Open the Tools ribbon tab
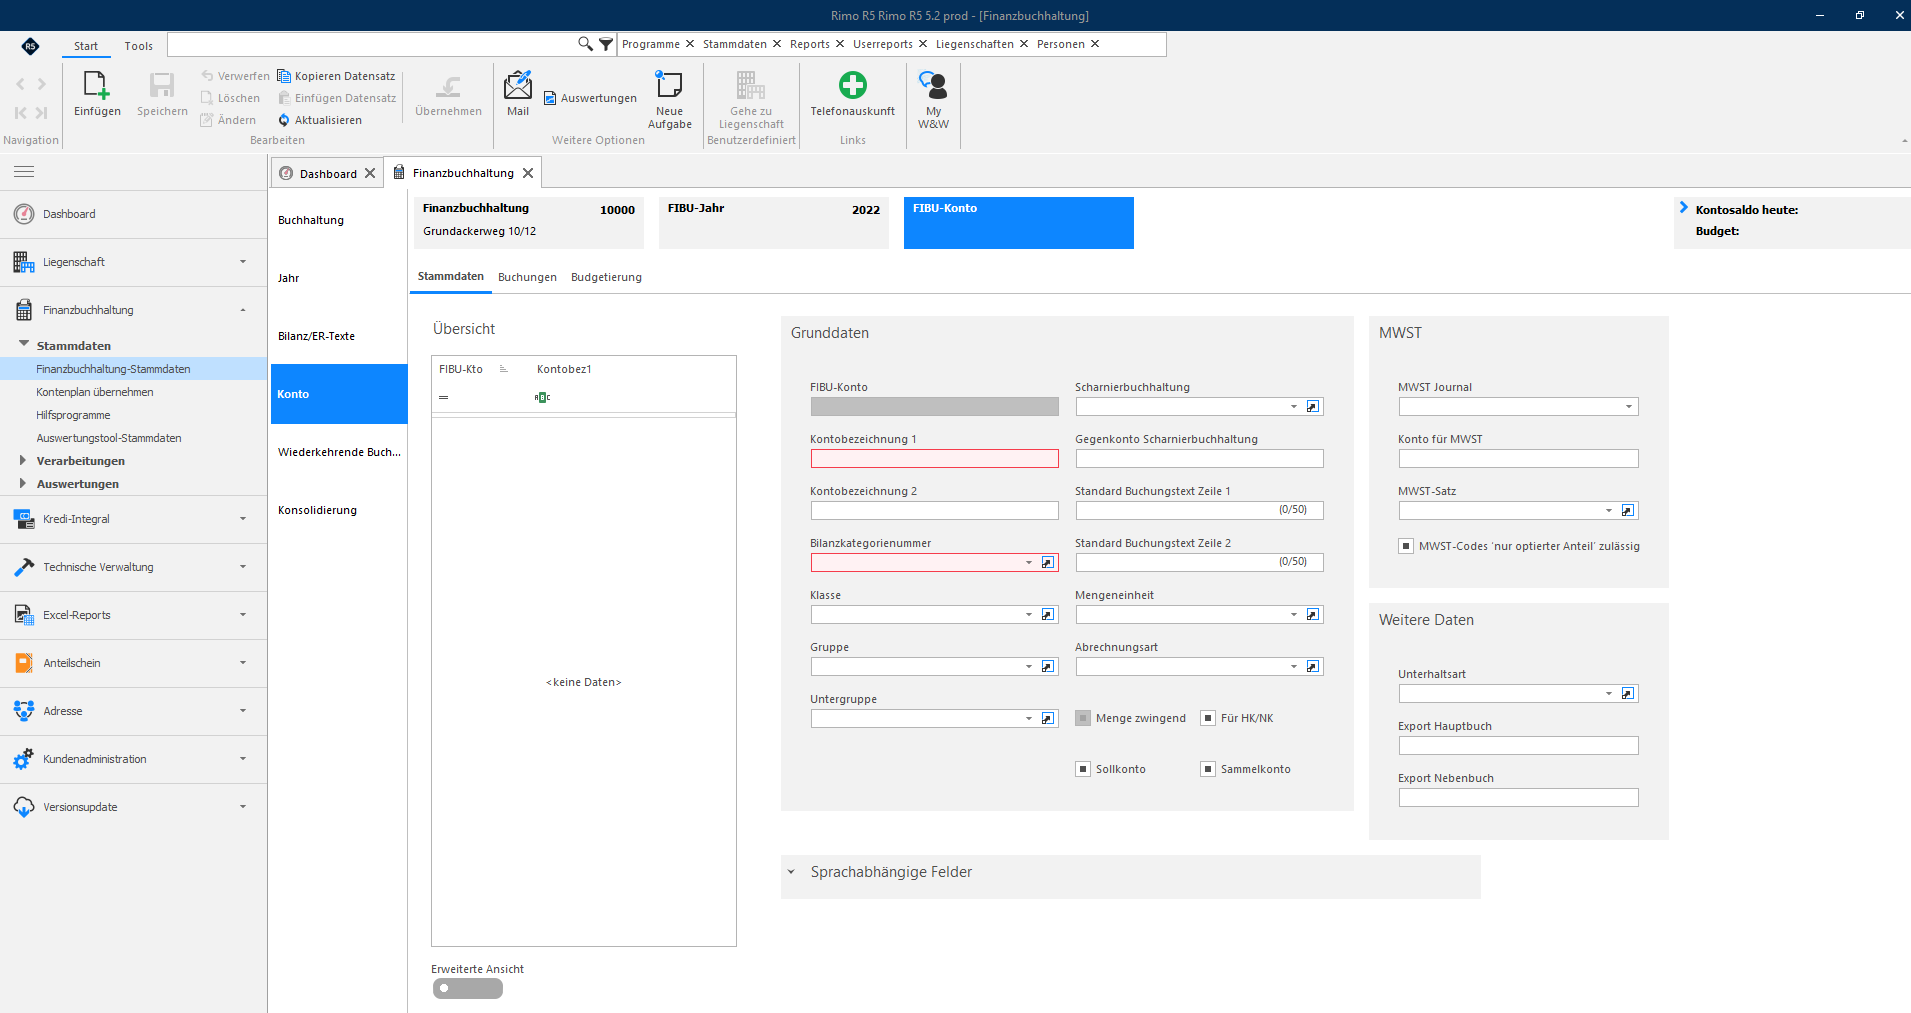Viewport: 1911px width, 1013px height. tap(138, 46)
